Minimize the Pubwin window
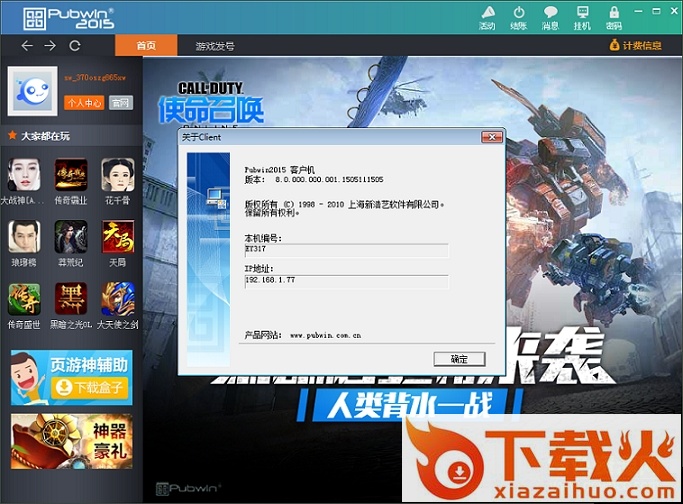683x504 pixels. [x=639, y=11]
